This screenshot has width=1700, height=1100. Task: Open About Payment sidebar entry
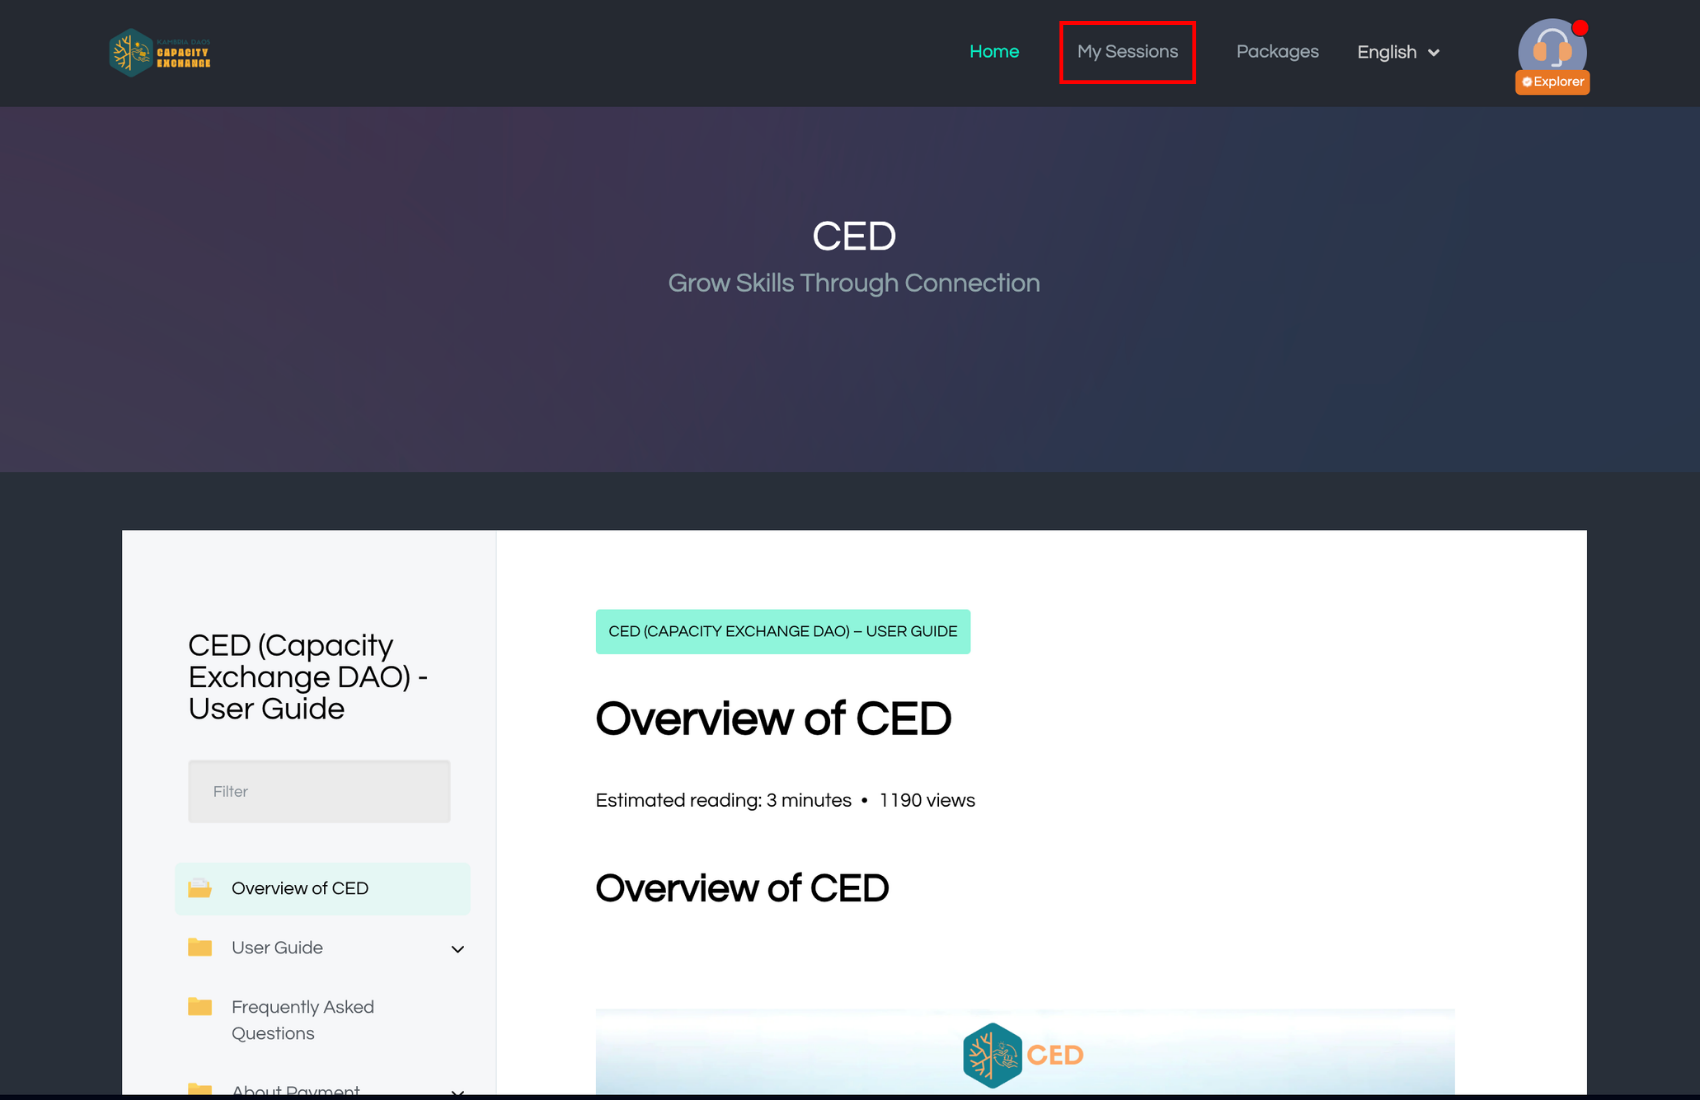[x=296, y=1090]
